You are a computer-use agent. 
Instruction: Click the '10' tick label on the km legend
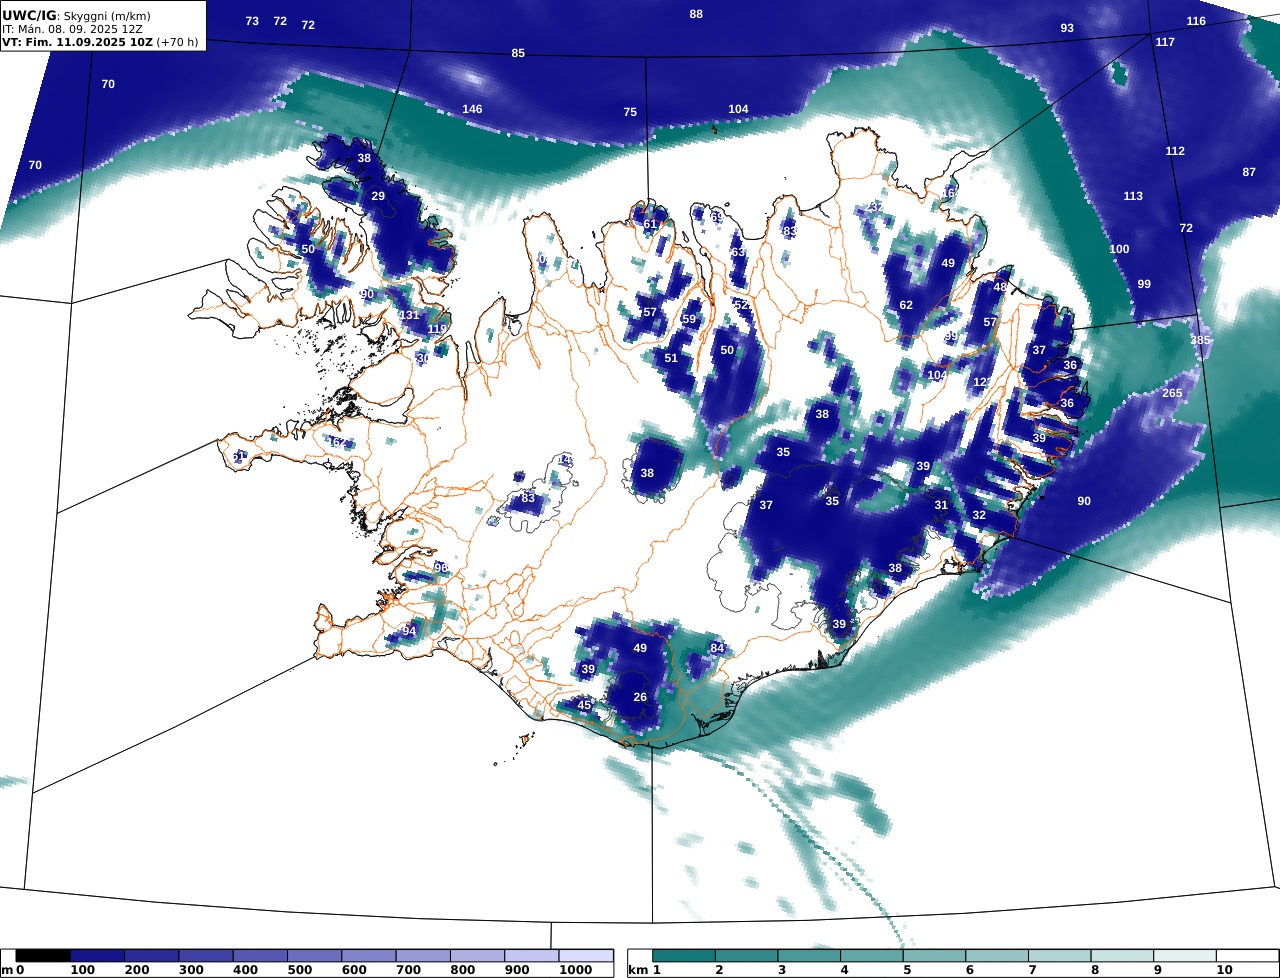(1224, 970)
